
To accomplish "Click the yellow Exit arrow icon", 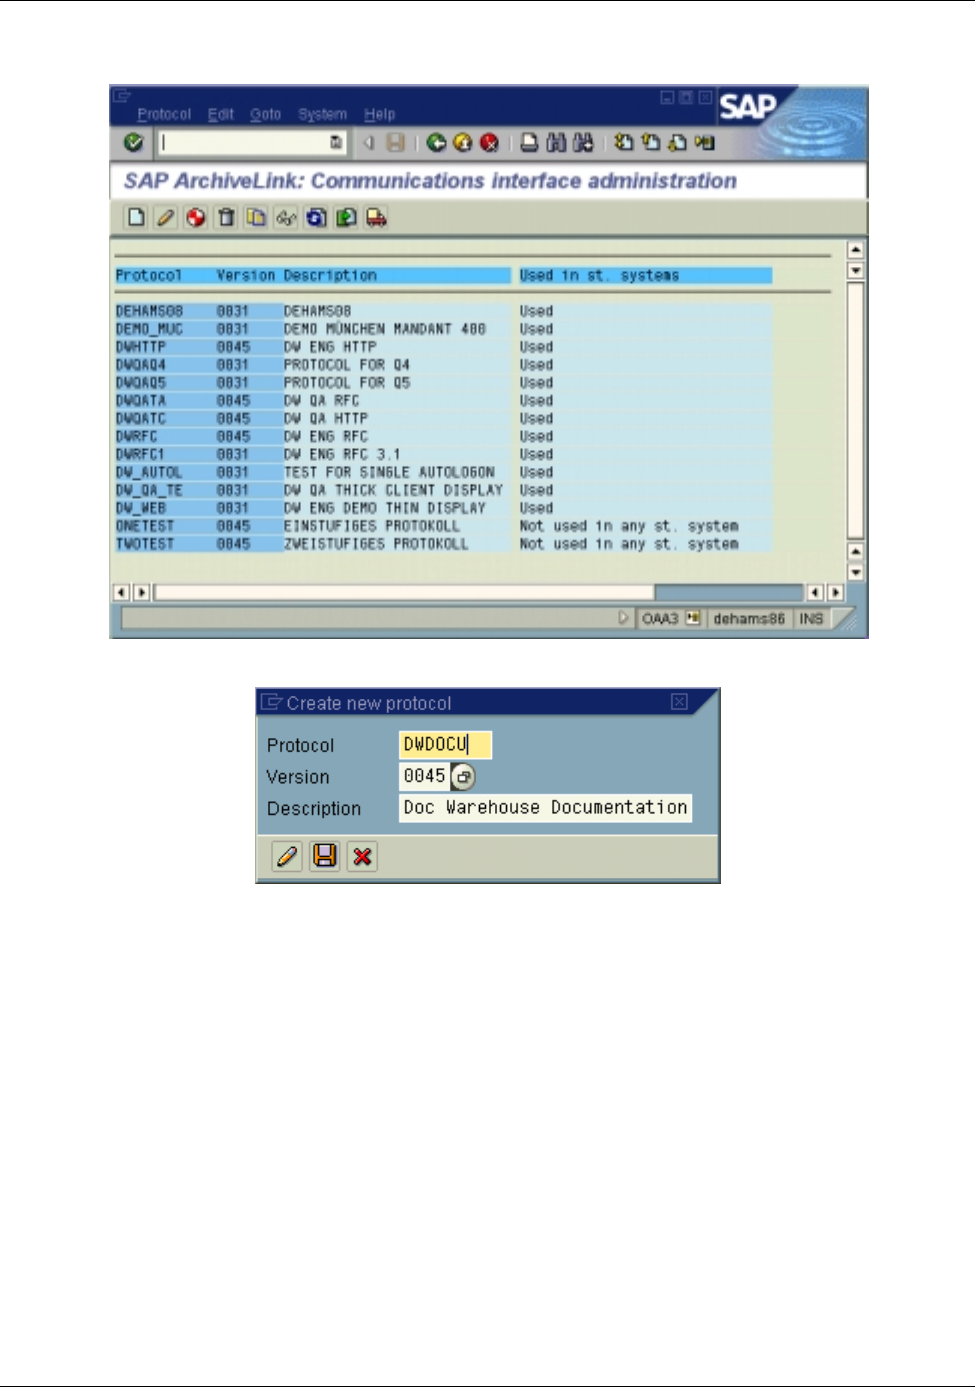I will coord(462,143).
